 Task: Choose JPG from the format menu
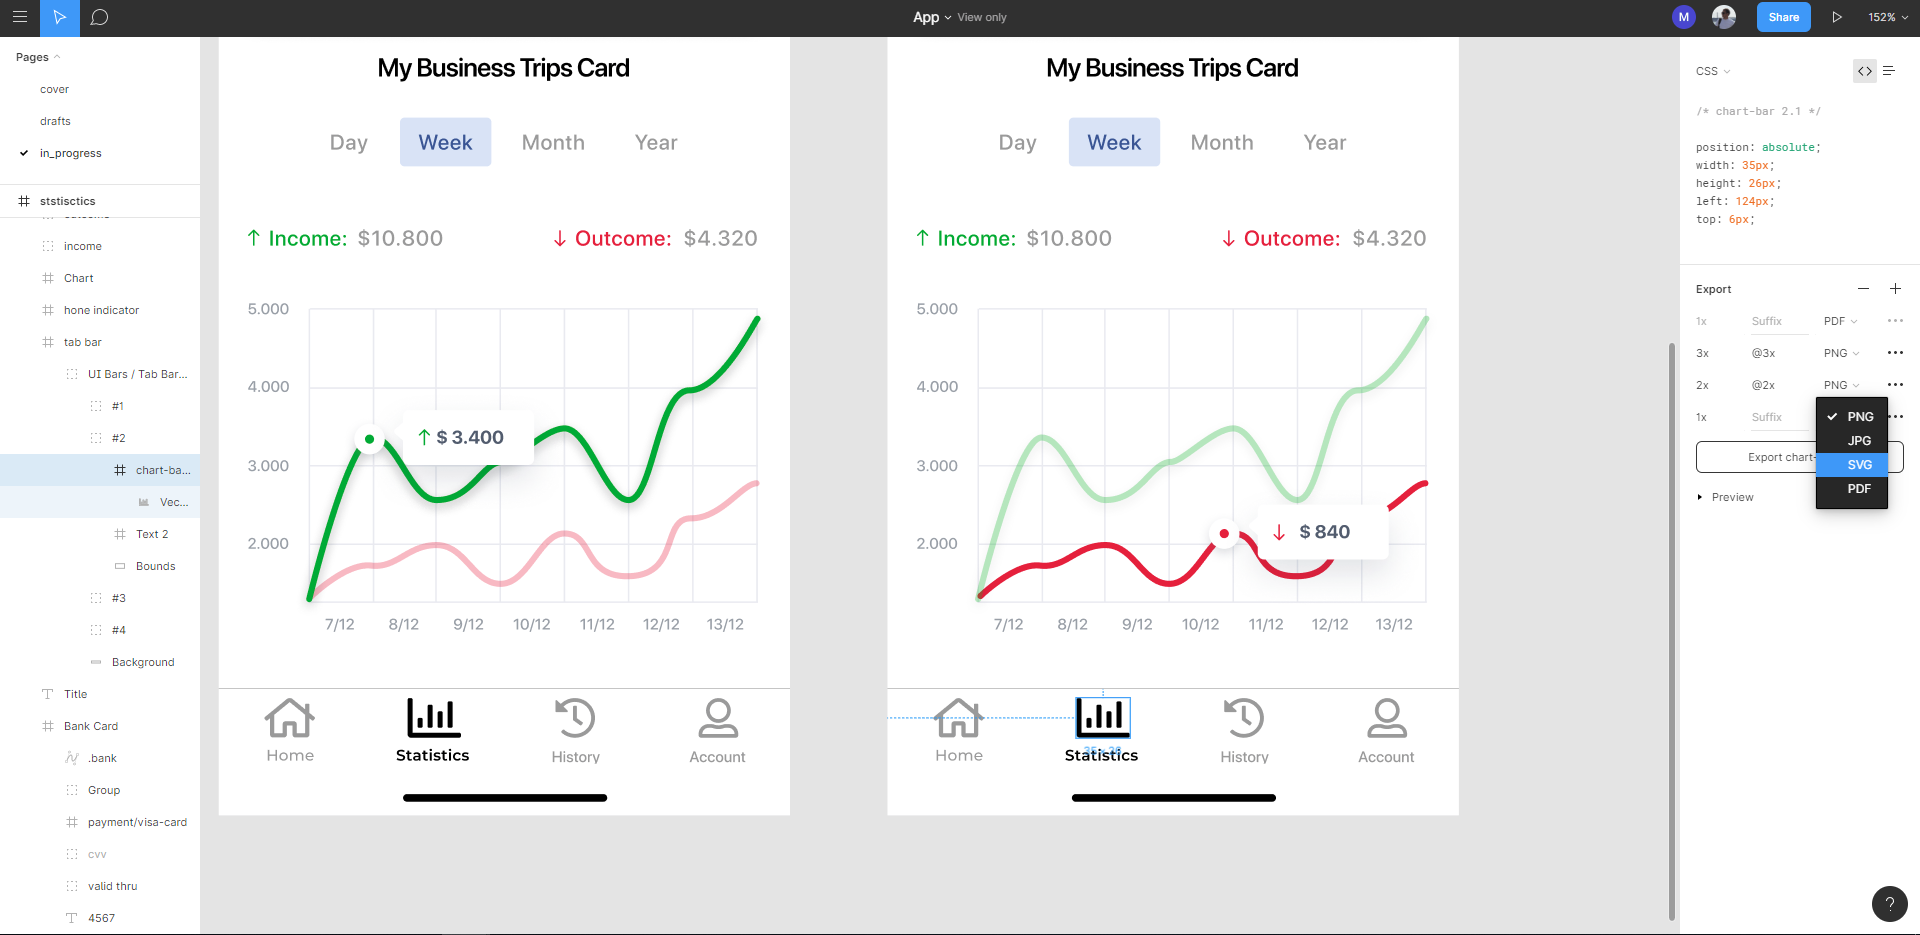1859,441
